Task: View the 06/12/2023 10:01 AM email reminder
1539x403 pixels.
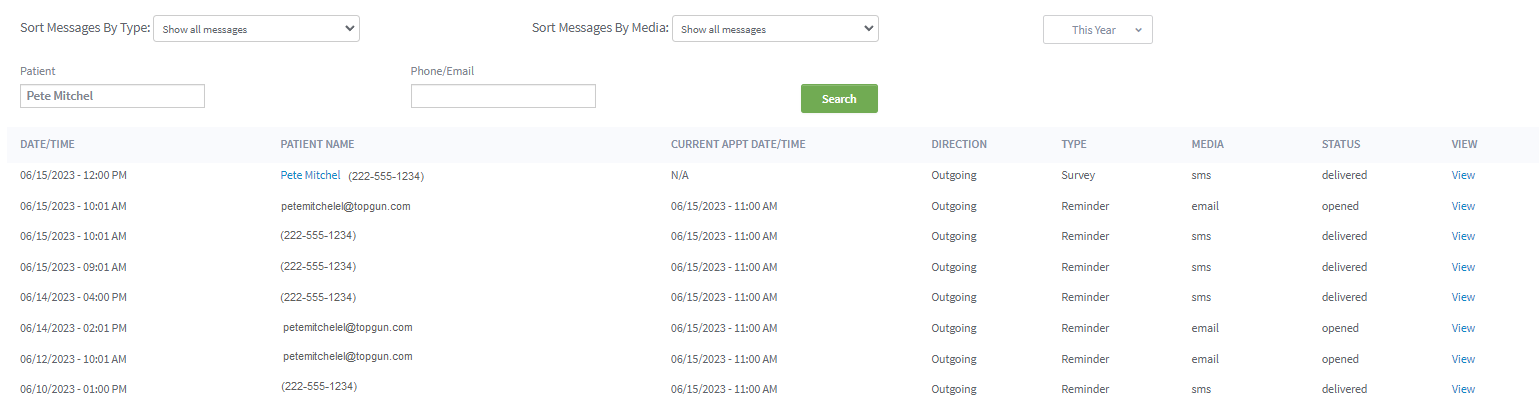Action: 1463,359
